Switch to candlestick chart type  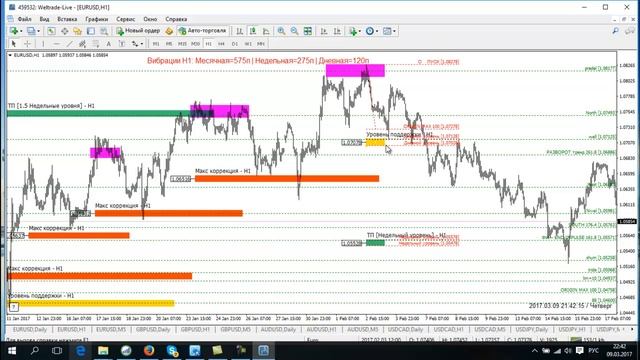point(253,31)
